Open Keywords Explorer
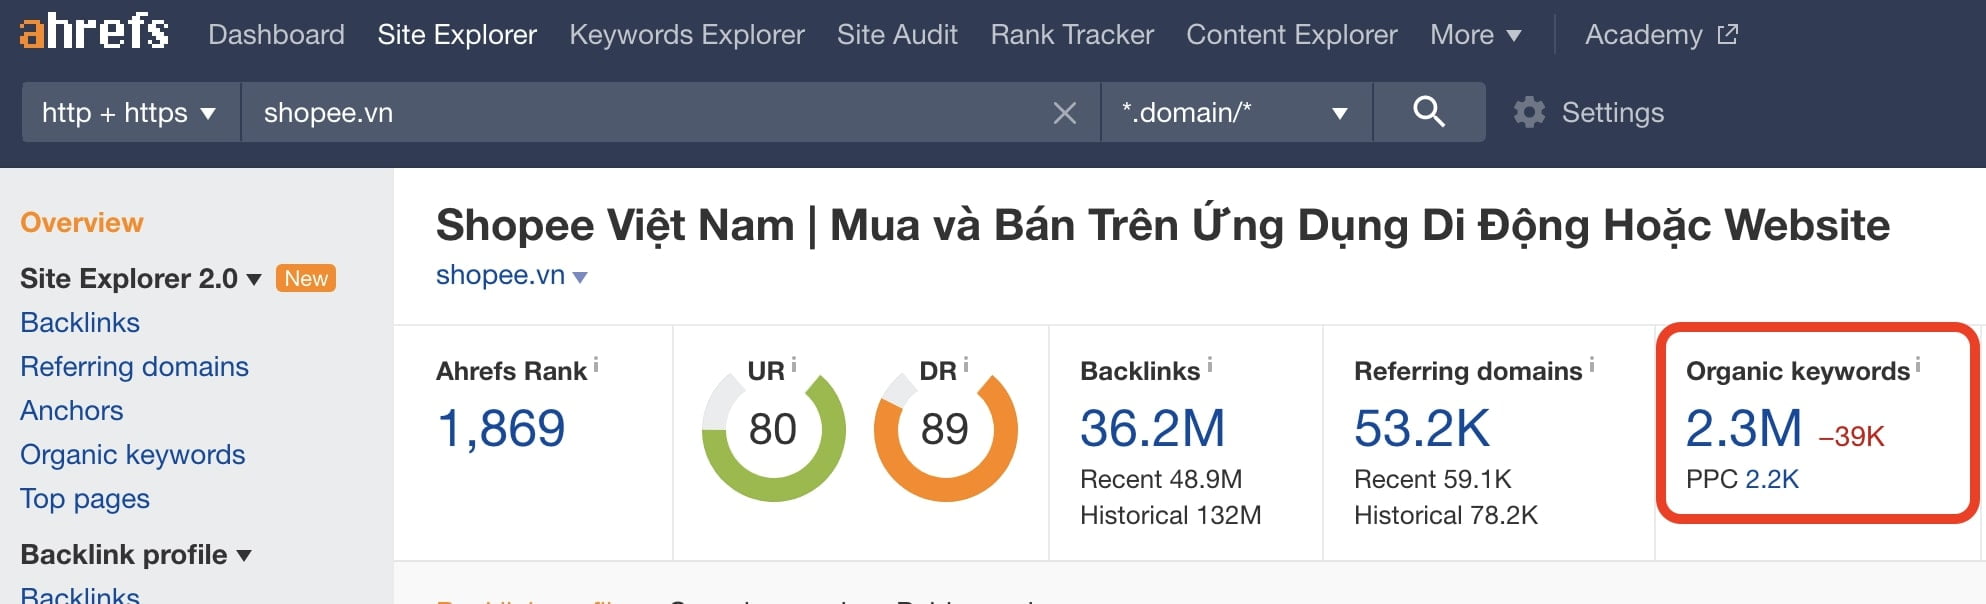1986x604 pixels. click(687, 35)
